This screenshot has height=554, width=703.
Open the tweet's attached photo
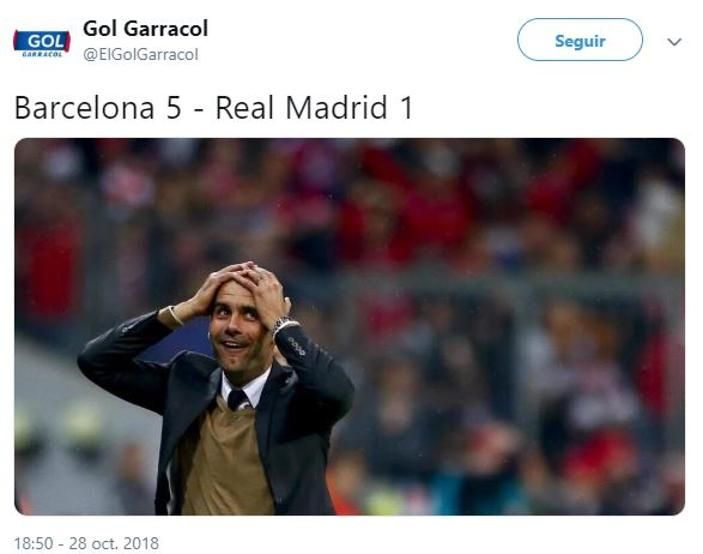pos(349,326)
